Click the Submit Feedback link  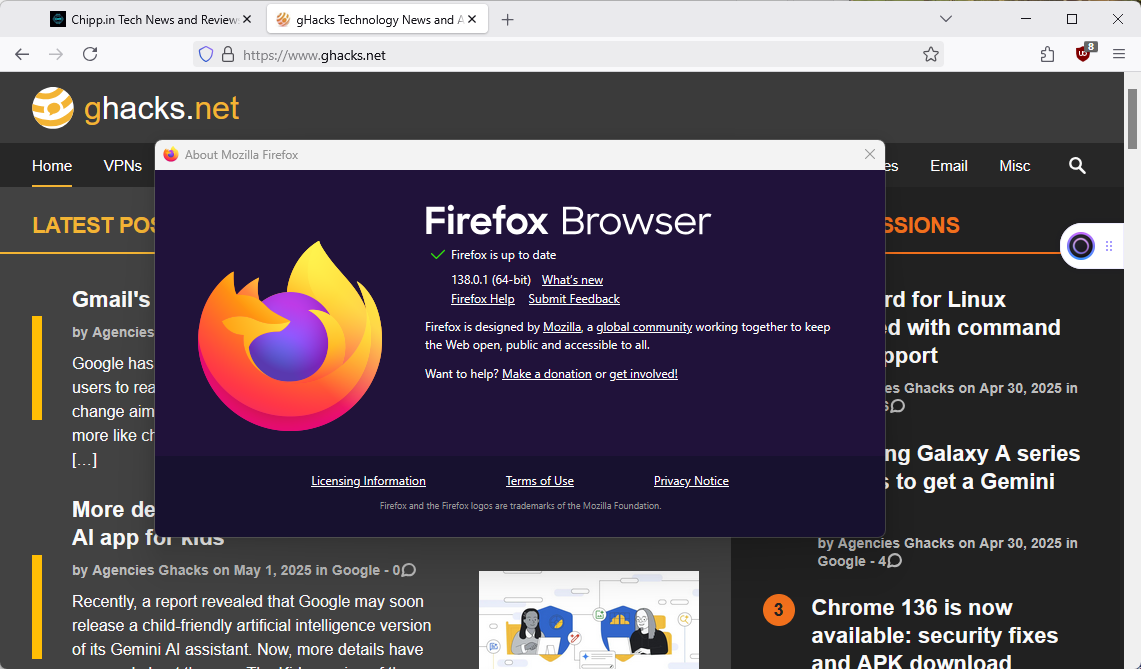(574, 299)
